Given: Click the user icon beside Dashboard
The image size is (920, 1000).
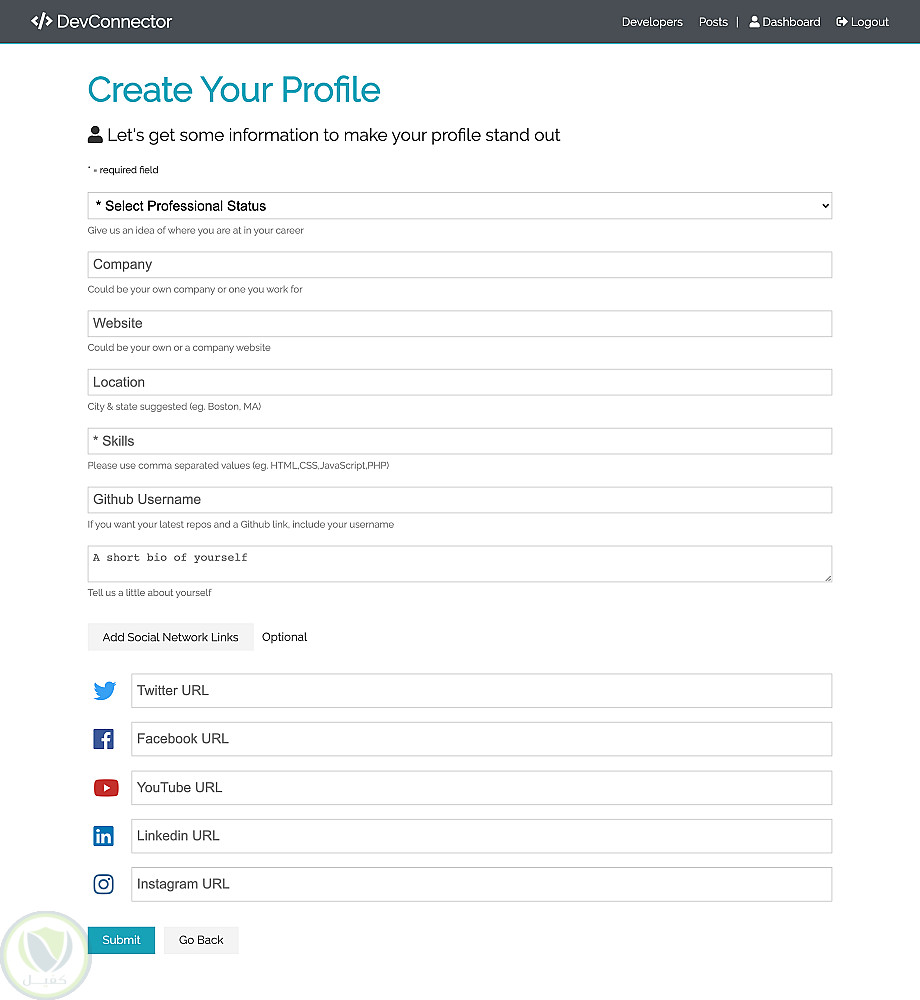Looking at the screenshot, I should pyautogui.click(x=754, y=21).
